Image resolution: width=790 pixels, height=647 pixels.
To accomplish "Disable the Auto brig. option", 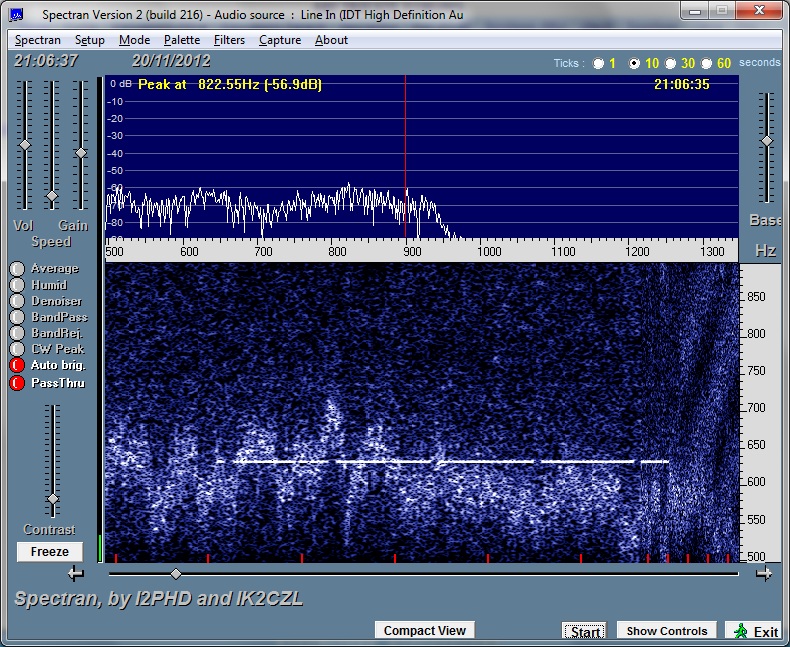I will [17, 366].
